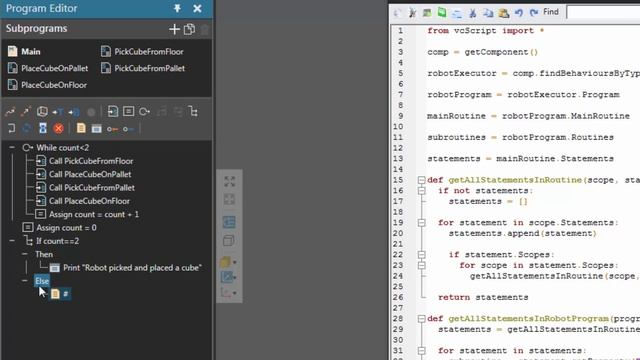Add a print statement icon
Screen dimensions: 640x360
pos(96,129)
